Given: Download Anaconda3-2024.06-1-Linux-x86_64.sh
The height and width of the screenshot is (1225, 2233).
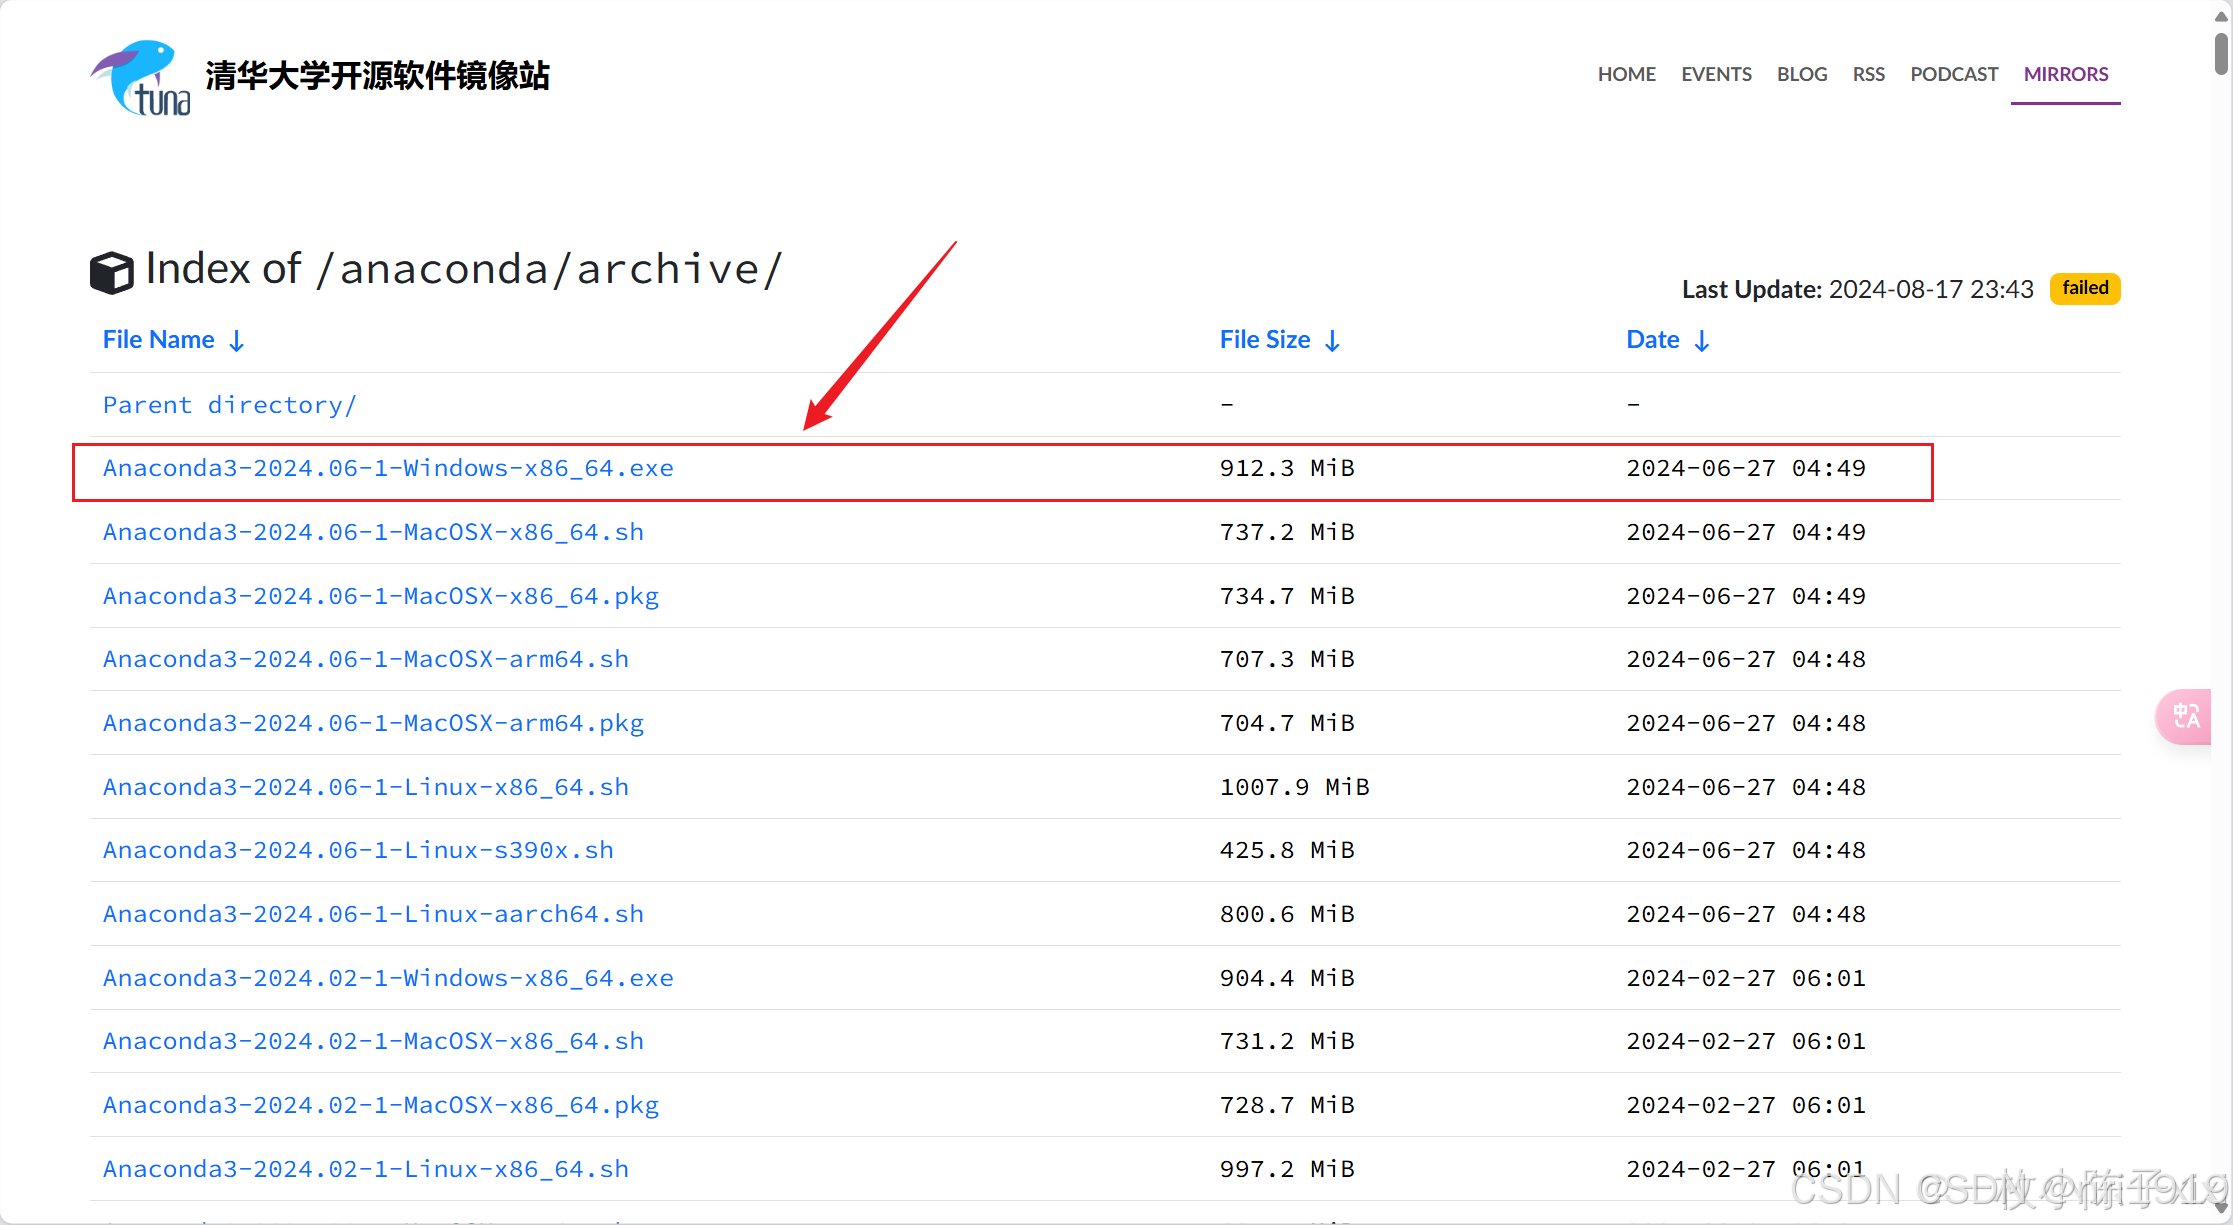Looking at the screenshot, I should tap(366, 787).
